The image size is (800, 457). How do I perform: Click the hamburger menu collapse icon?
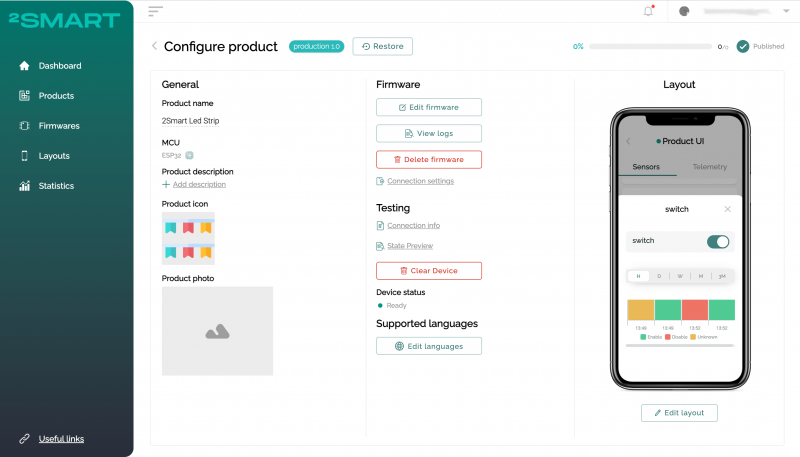tap(156, 11)
